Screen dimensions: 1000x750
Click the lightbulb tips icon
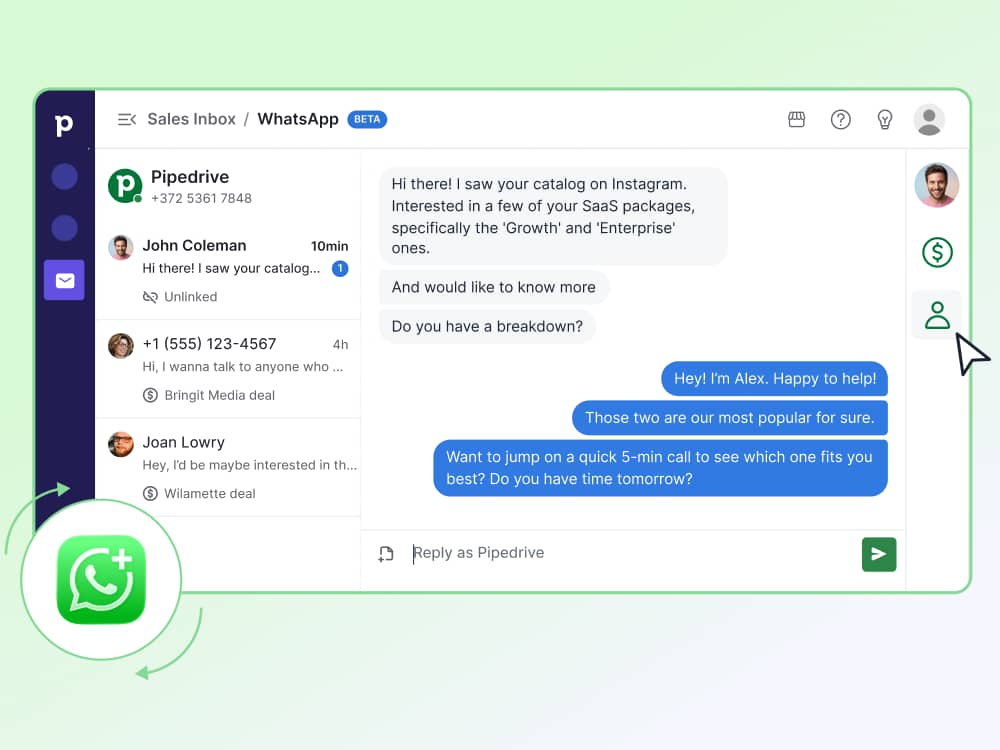pos(885,119)
